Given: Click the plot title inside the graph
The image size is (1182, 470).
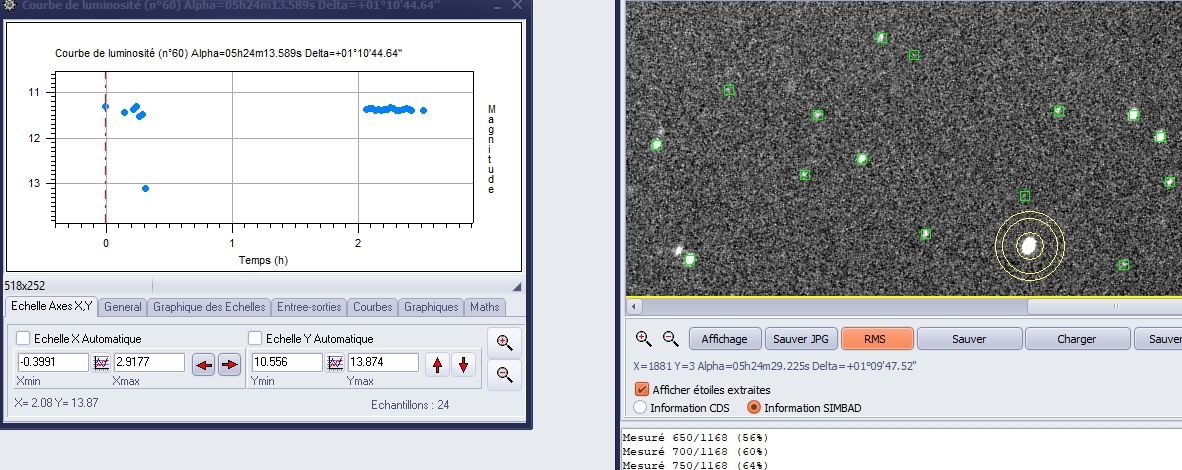Looking at the screenshot, I should (x=228, y=54).
